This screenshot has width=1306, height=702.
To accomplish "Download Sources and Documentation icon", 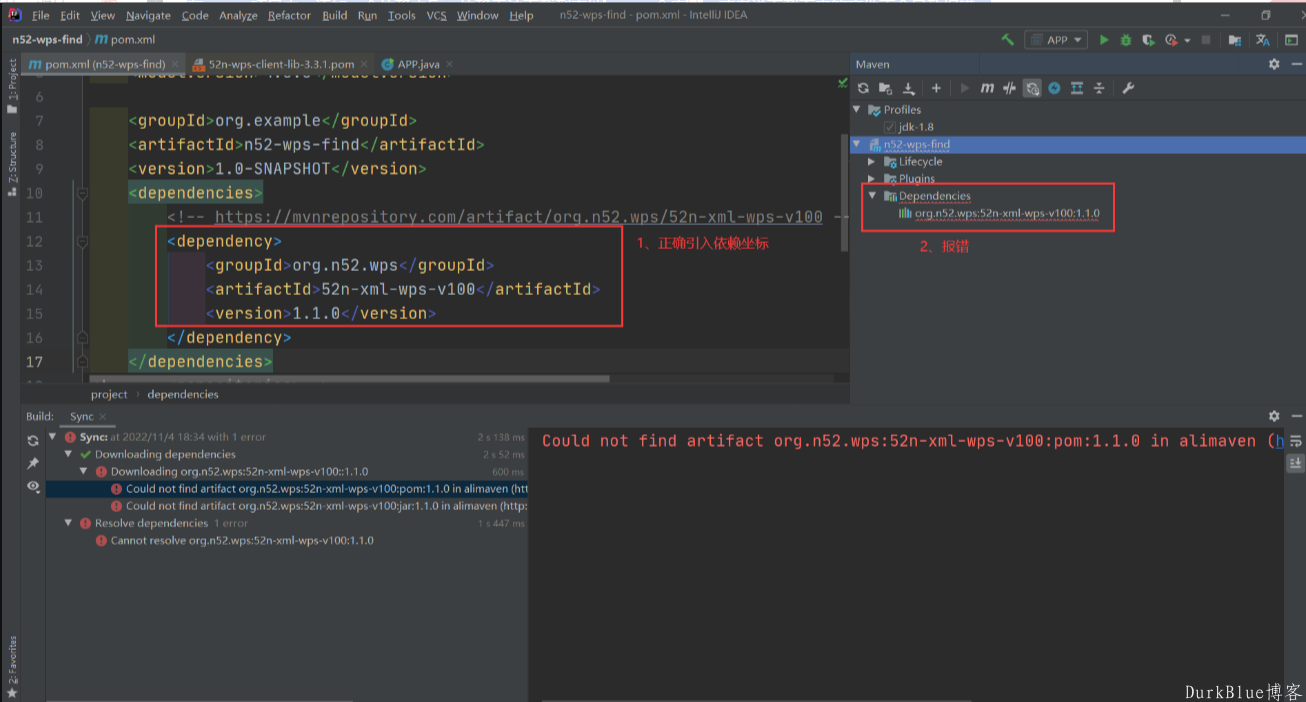I will click(x=909, y=88).
